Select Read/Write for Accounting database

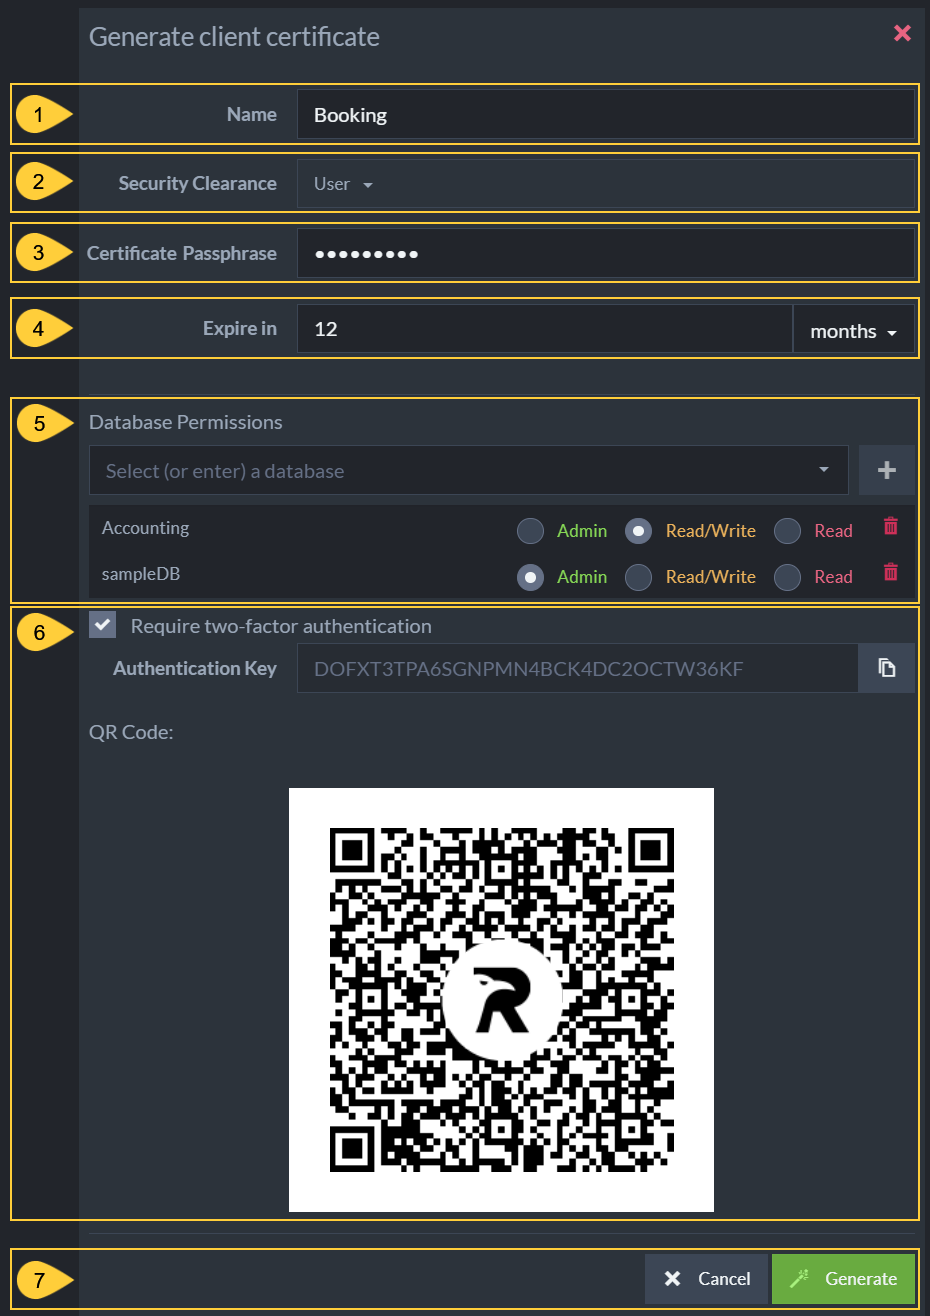click(638, 531)
